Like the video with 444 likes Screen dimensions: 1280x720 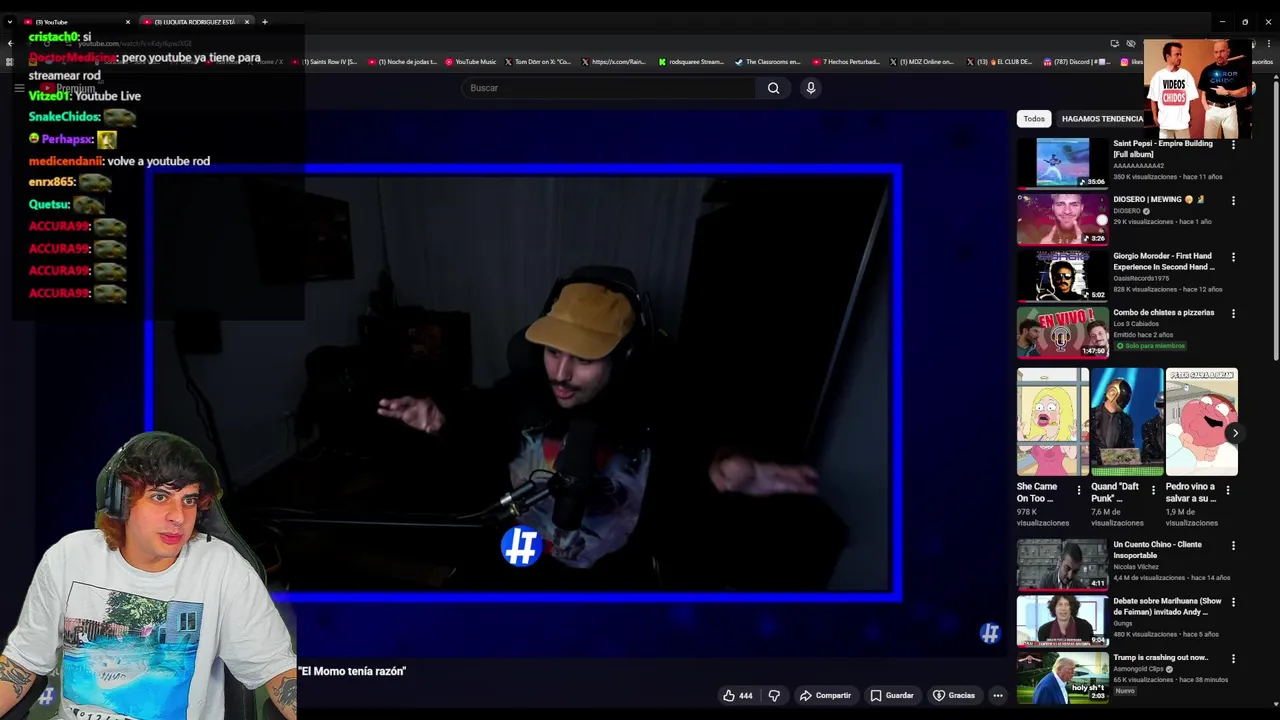738,695
